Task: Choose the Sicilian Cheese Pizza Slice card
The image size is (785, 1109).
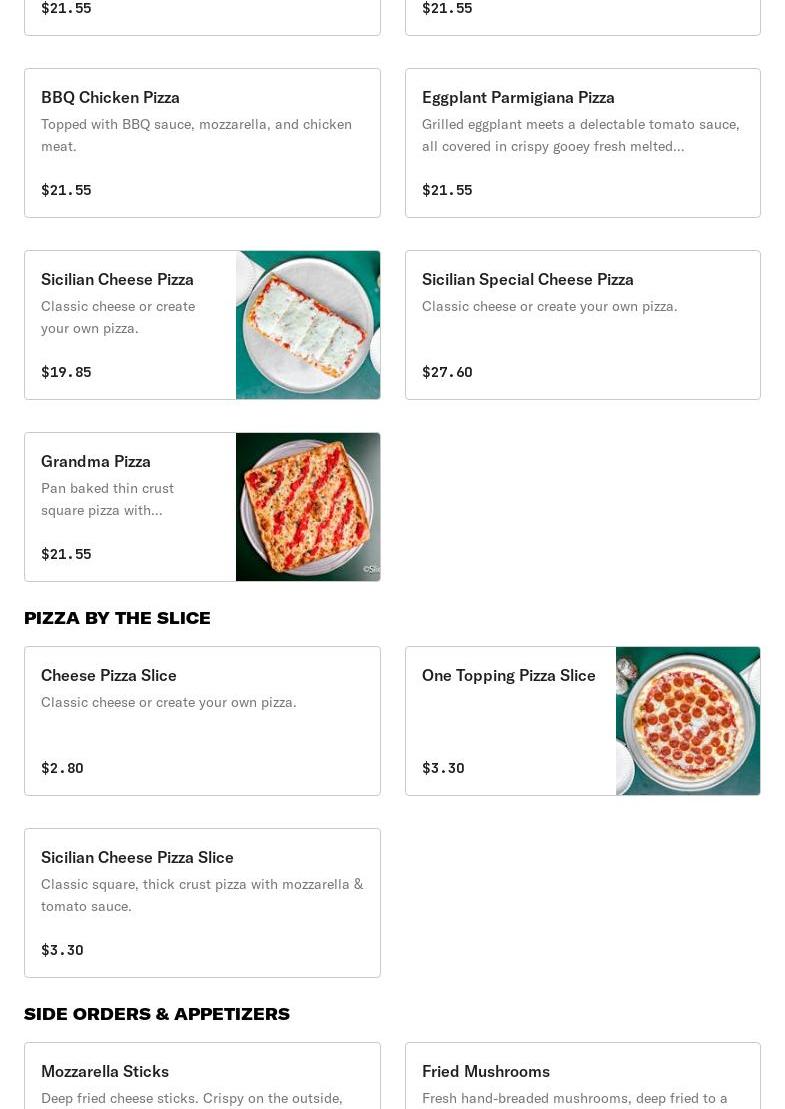Action: 202,902
